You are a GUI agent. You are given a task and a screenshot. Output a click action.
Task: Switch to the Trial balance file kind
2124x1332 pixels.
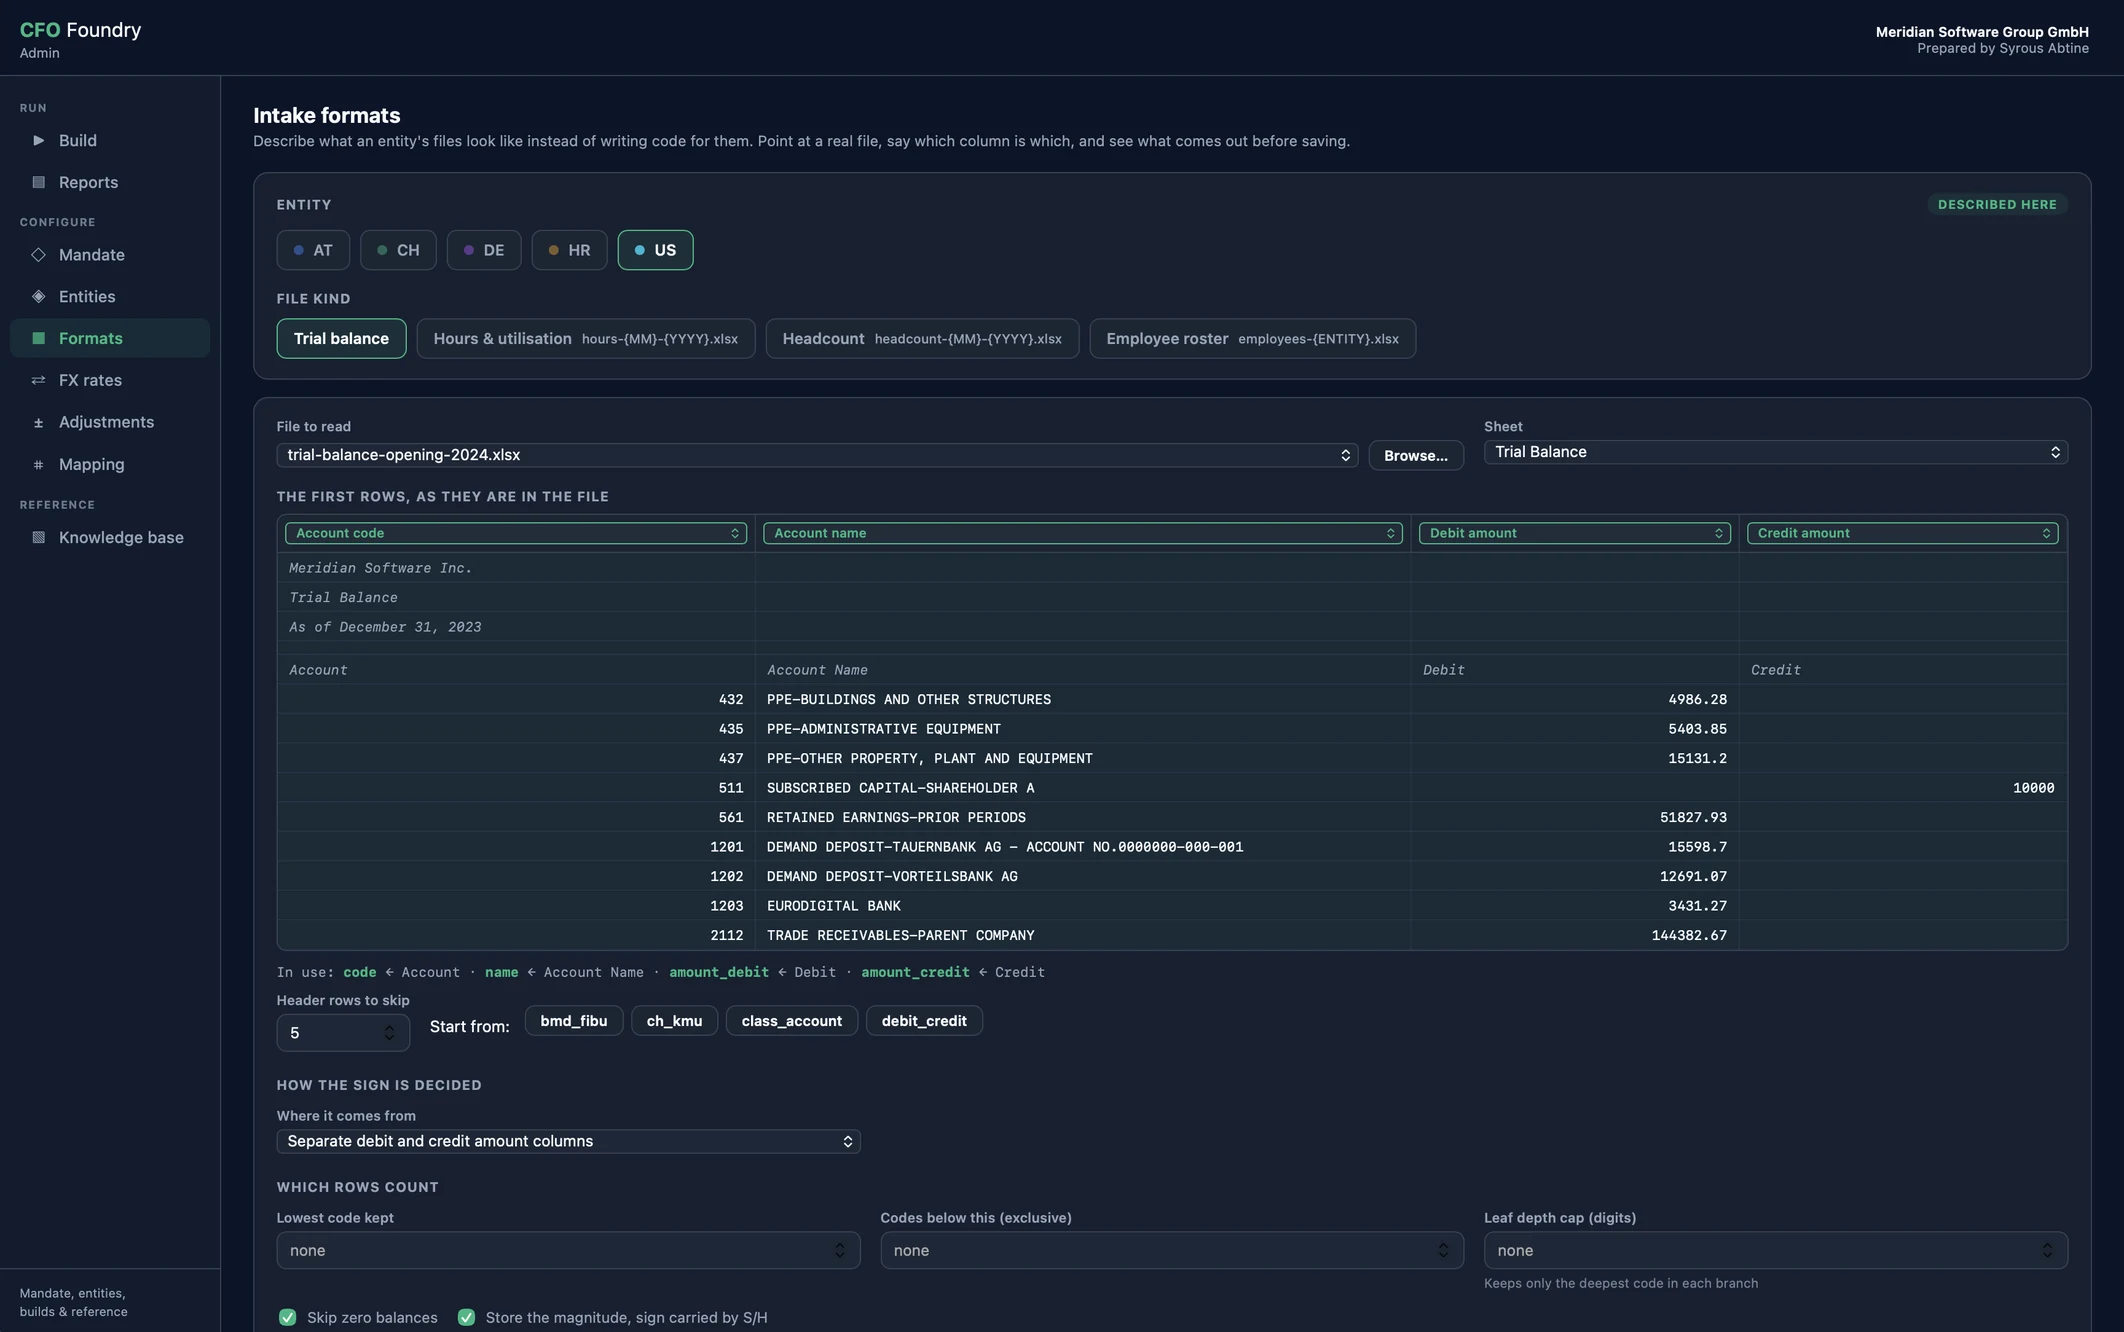point(341,338)
